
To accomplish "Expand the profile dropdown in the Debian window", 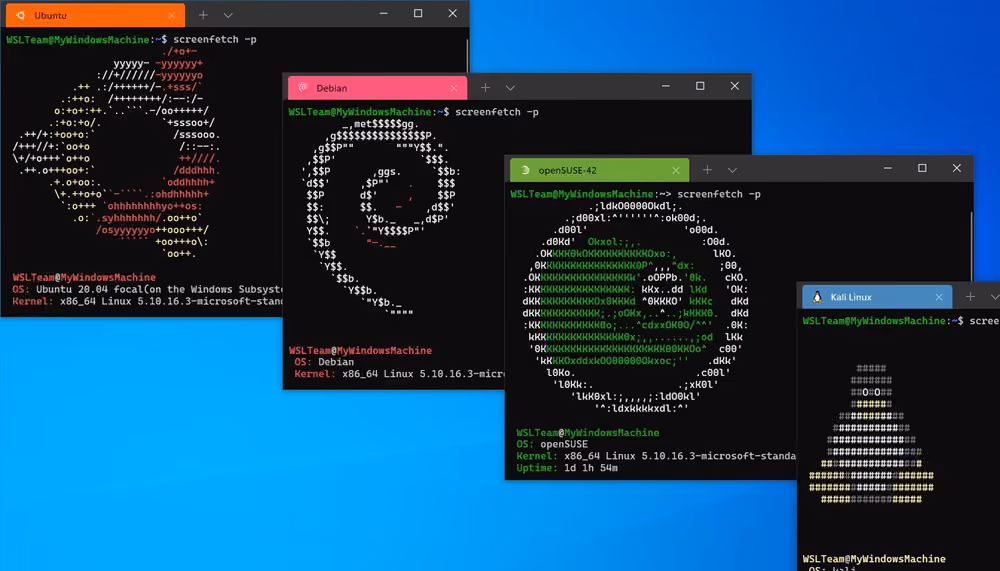I will (510, 88).
